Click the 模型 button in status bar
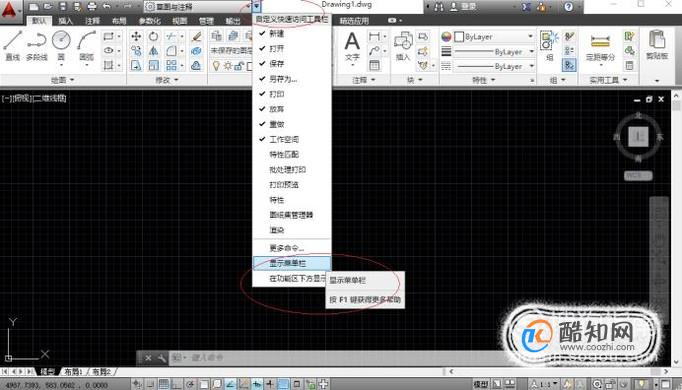 point(481,384)
